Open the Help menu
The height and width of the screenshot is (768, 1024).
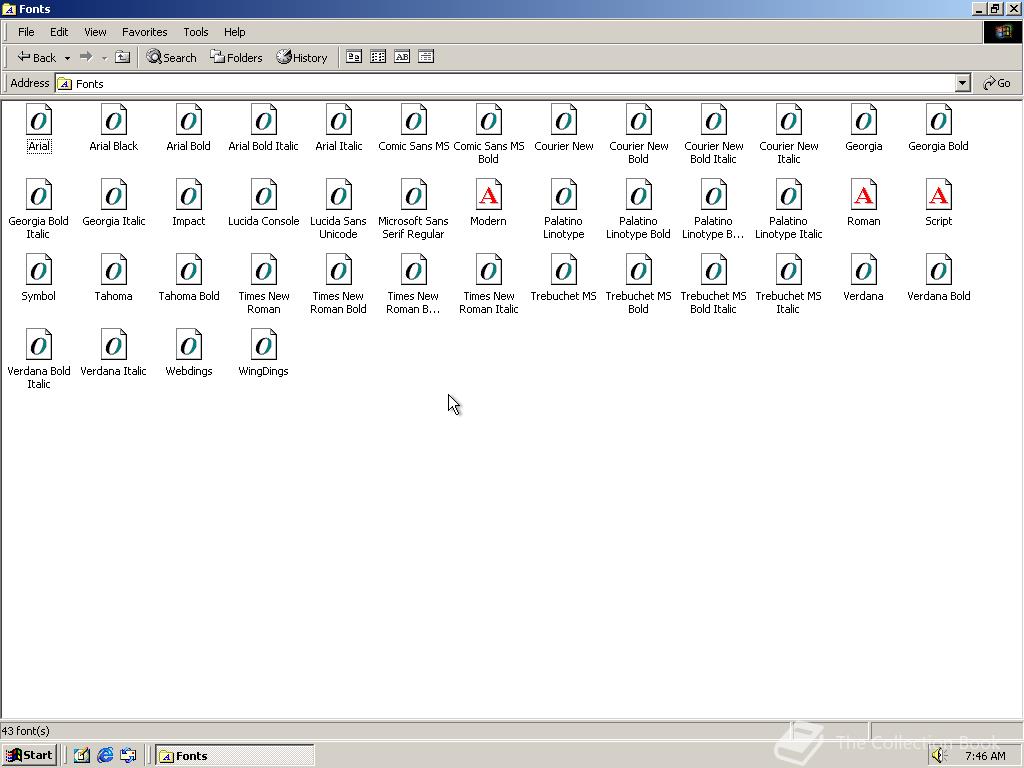pos(234,32)
